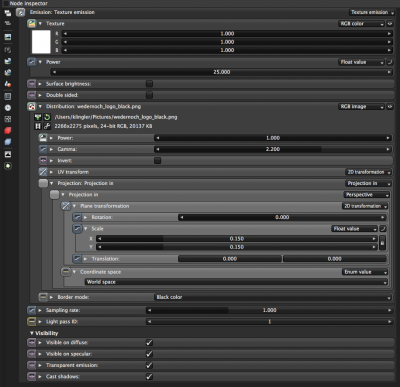Open the Enum value dropdown
400x387 pixels.
click(365, 272)
